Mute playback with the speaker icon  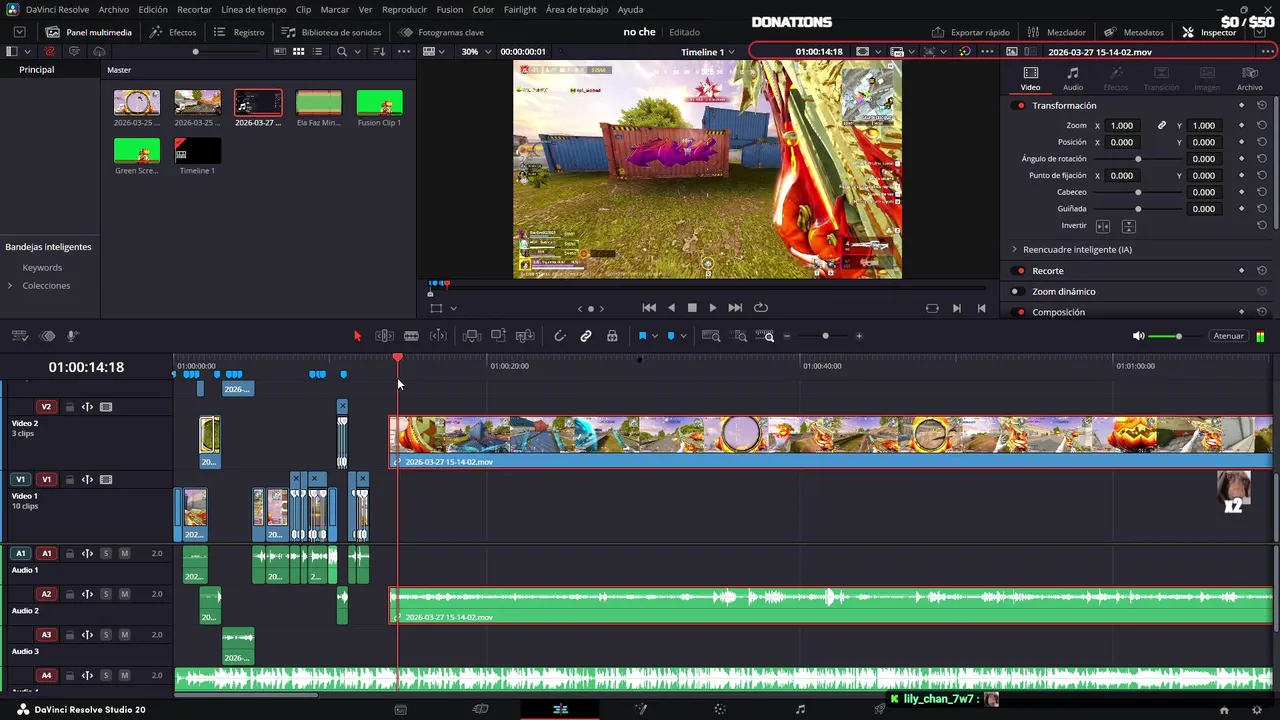click(1138, 336)
